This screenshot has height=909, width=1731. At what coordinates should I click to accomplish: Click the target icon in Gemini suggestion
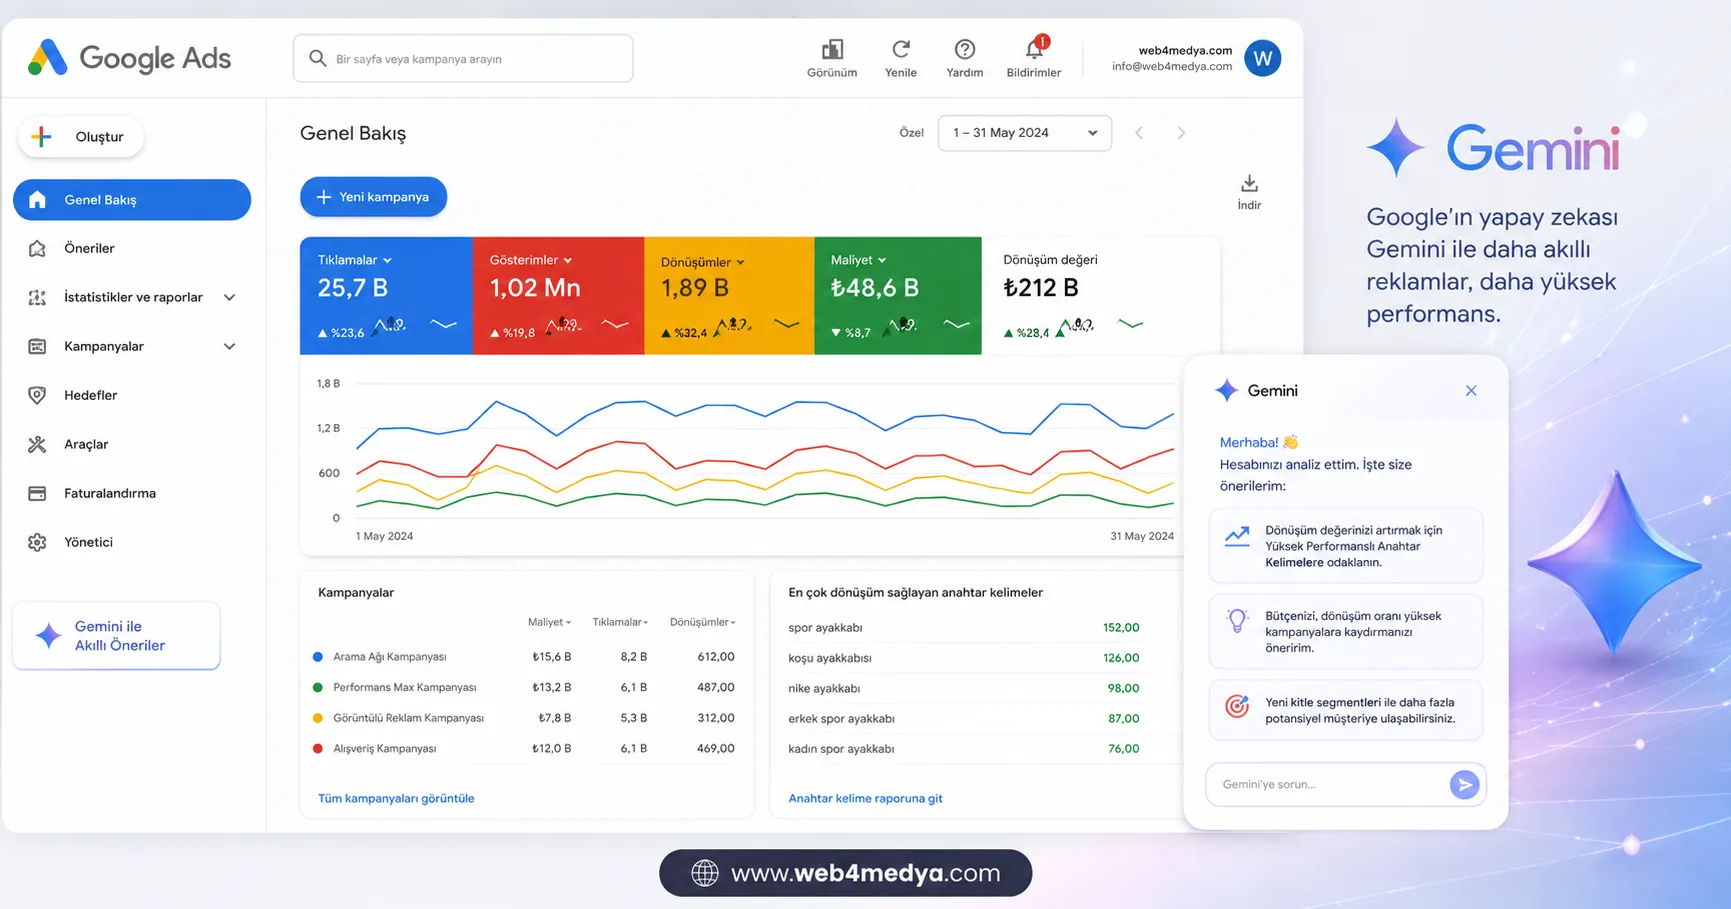[x=1237, y=707]
